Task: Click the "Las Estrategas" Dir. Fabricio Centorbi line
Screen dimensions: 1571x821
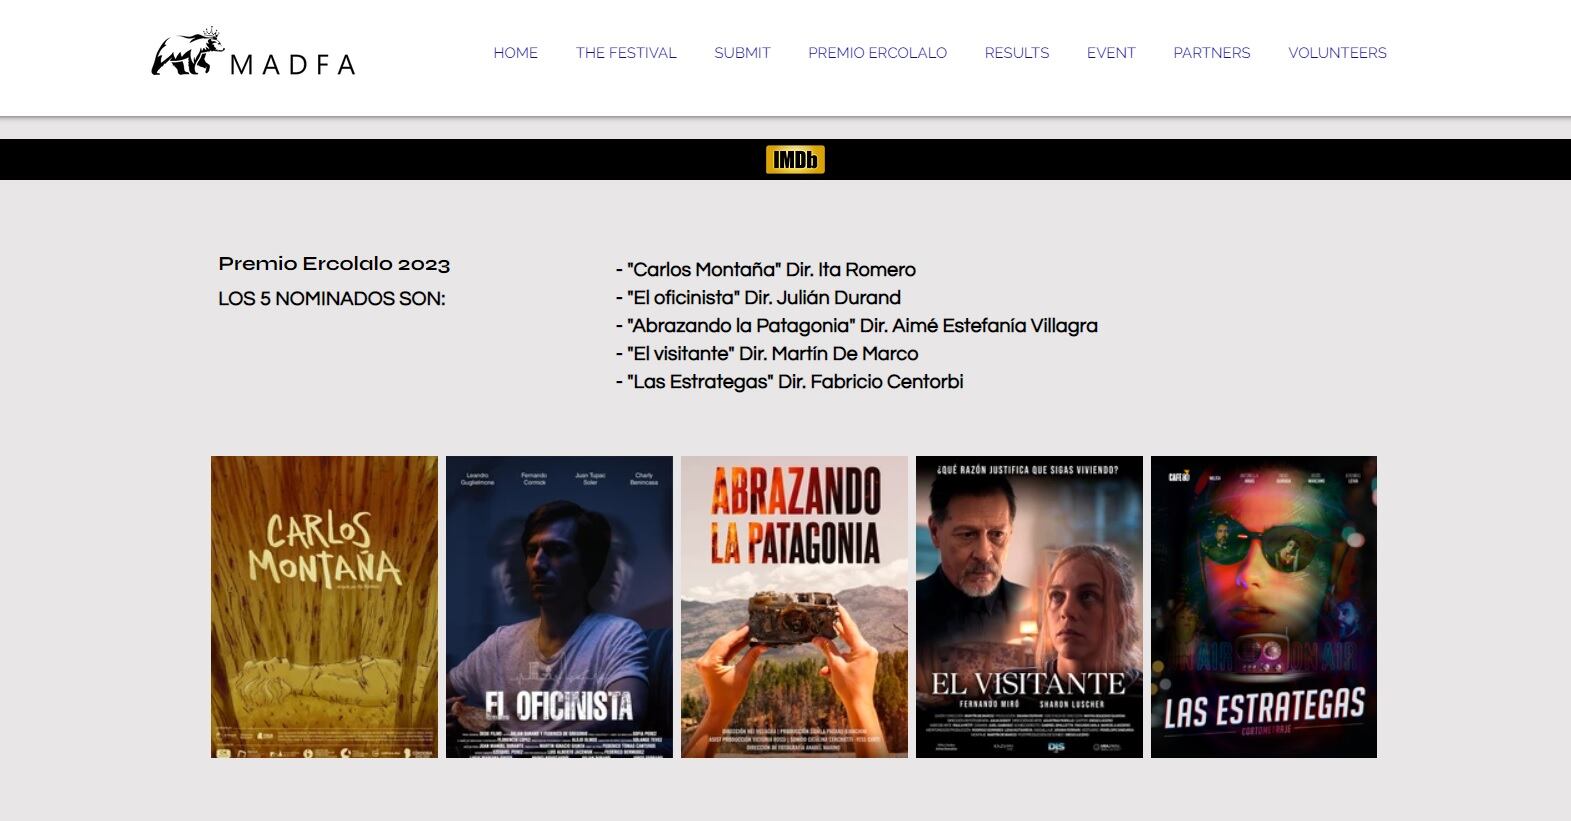Action: (x=789, y=382)
